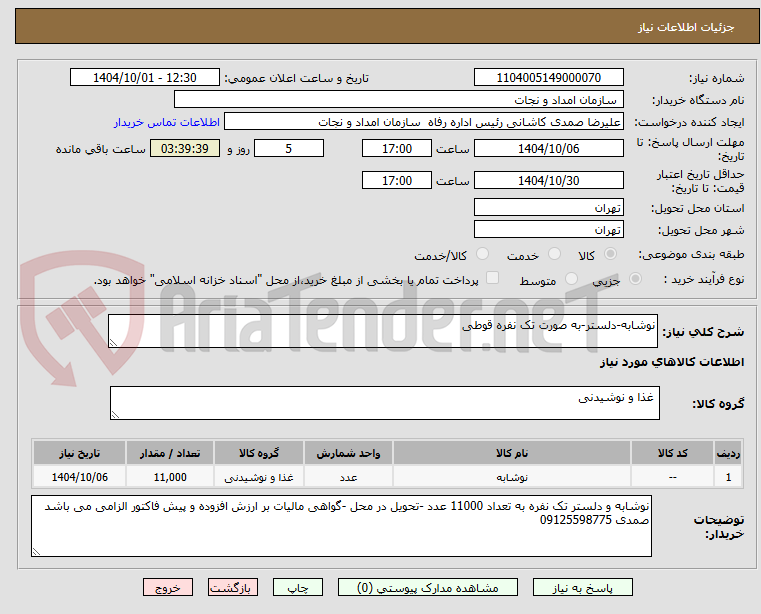This screenshot has height=614, width=761.
Task: Click the توضیحات خریدار notes textarea
Action: coord(341,526)
